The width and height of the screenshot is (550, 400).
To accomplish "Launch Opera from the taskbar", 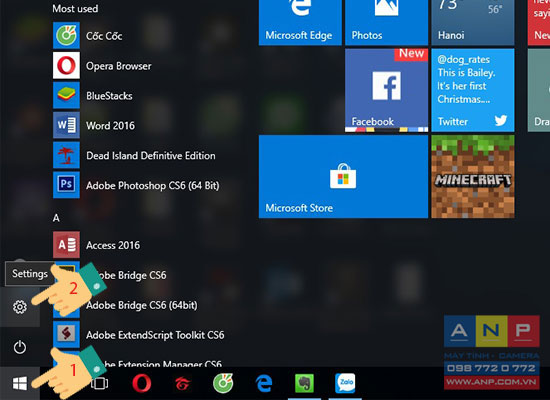I will click(x=142, y=383).
